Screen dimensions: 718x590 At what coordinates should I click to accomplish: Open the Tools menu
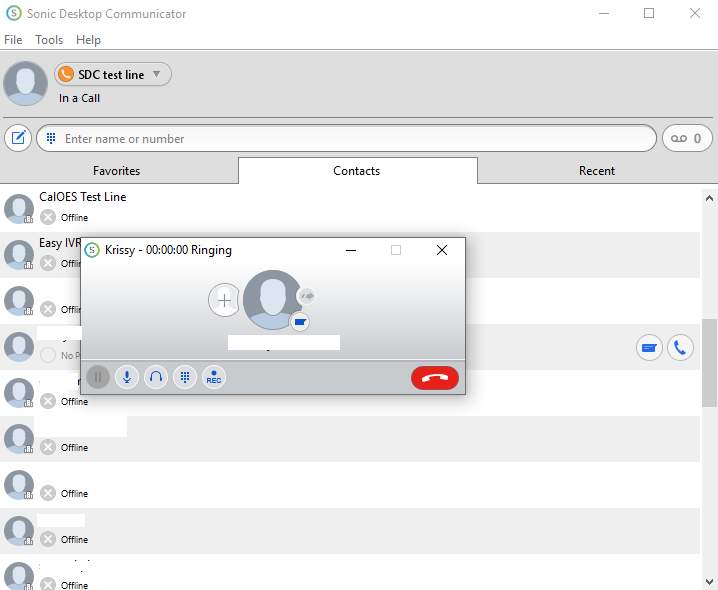point(49,40)
